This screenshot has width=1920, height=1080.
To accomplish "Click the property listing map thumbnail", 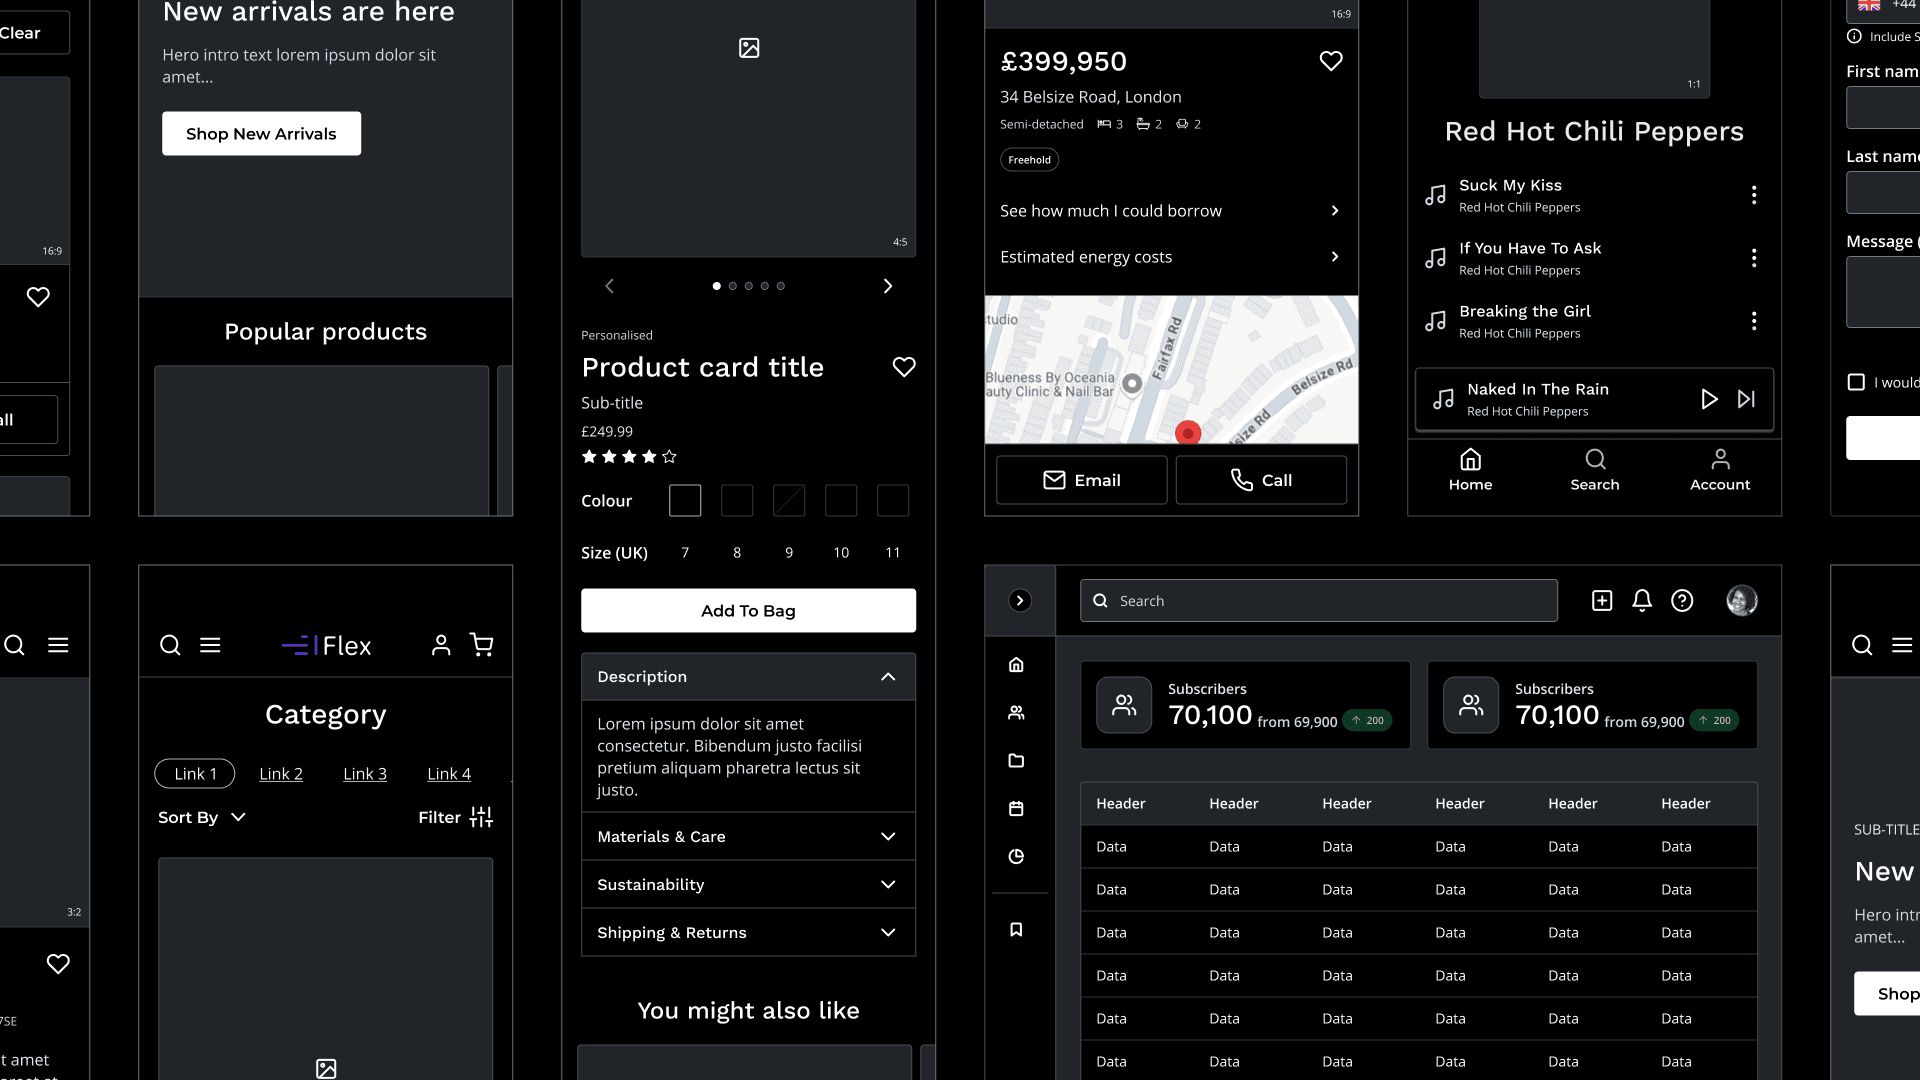I will (x=1171, y=369).
